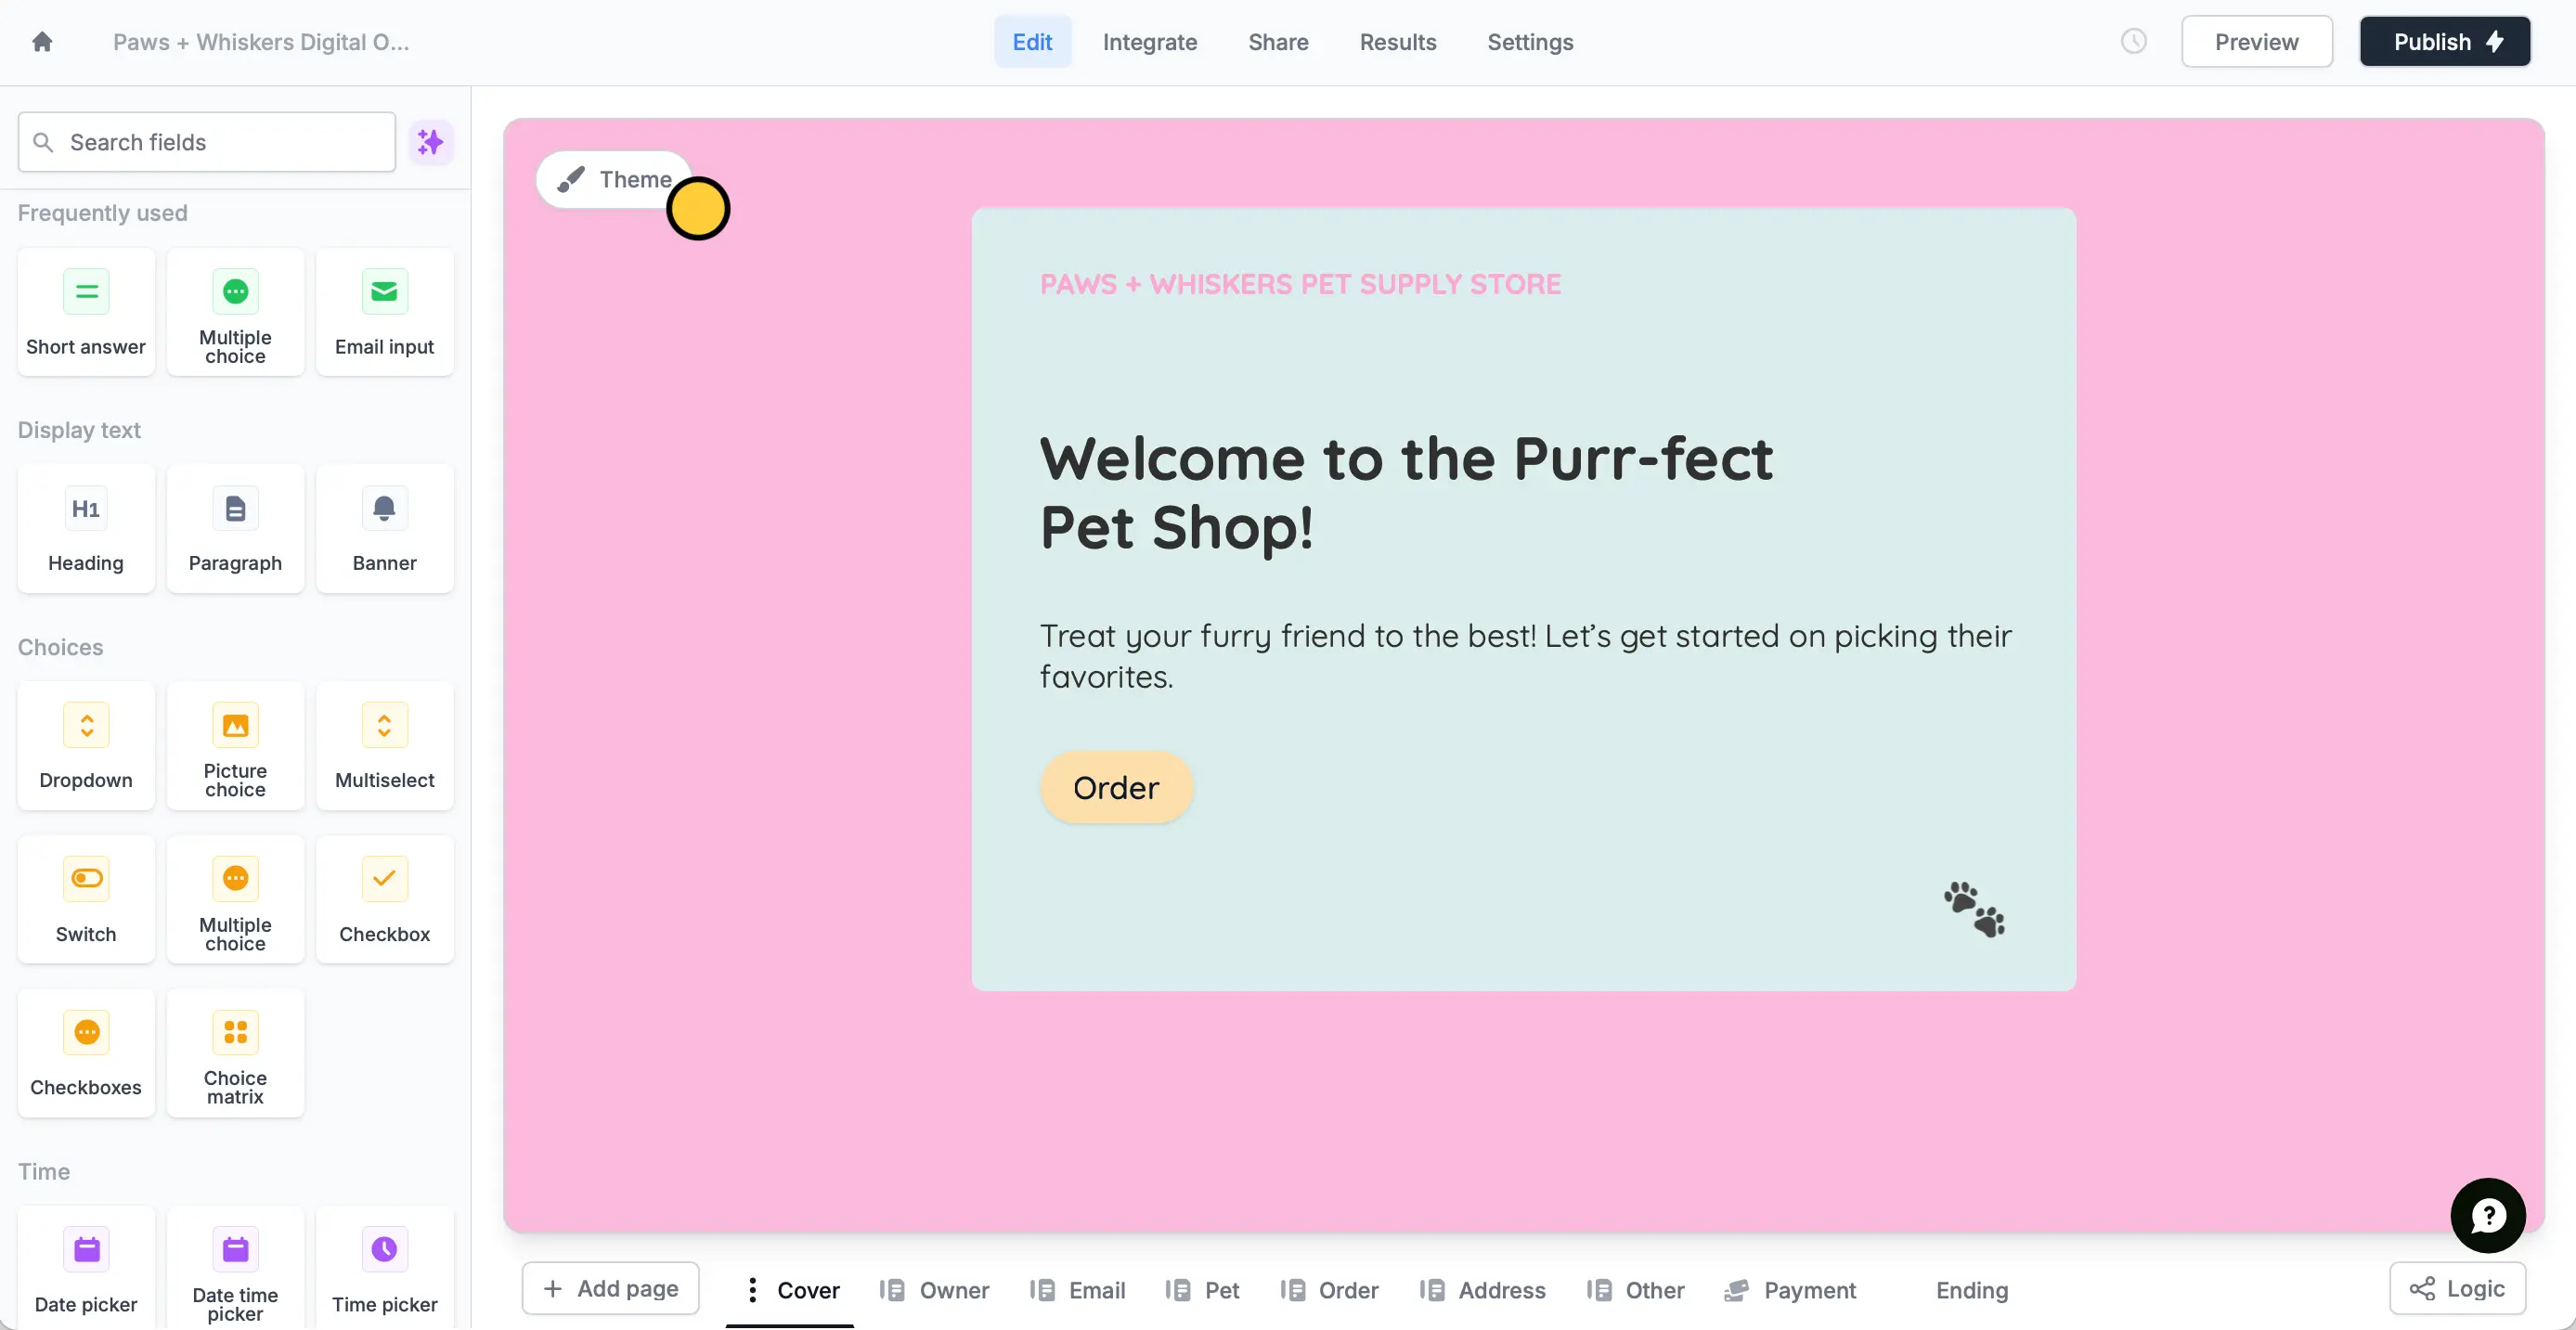Switch to the Results tab
Viewport: 2576px width, 1330px height.
point(1397,42)
